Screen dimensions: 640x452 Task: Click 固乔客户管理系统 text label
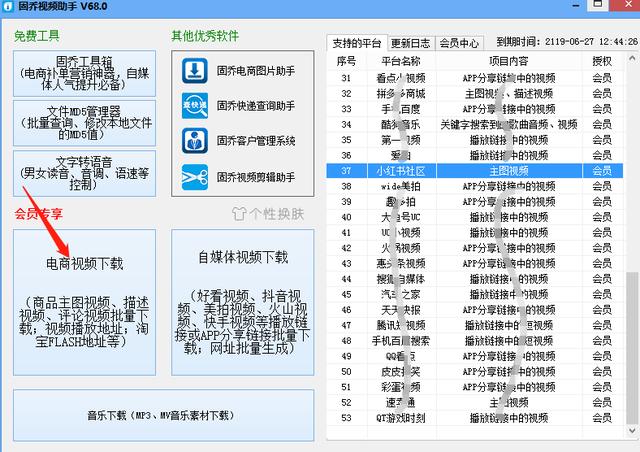tap(256, 141)
